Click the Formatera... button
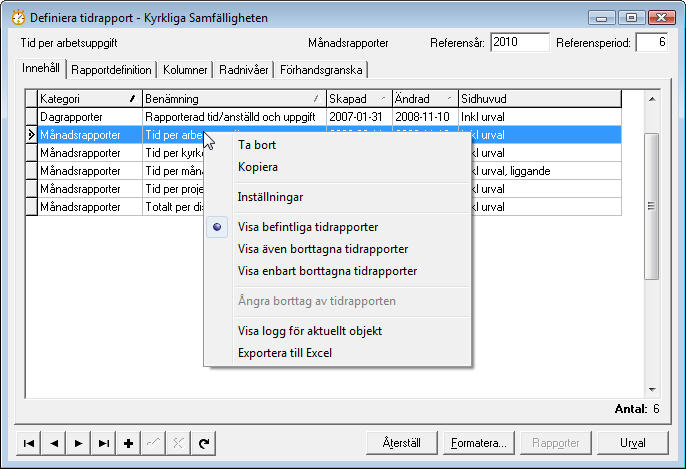Screen dimensions: 686x469 (x=479, y=443)
